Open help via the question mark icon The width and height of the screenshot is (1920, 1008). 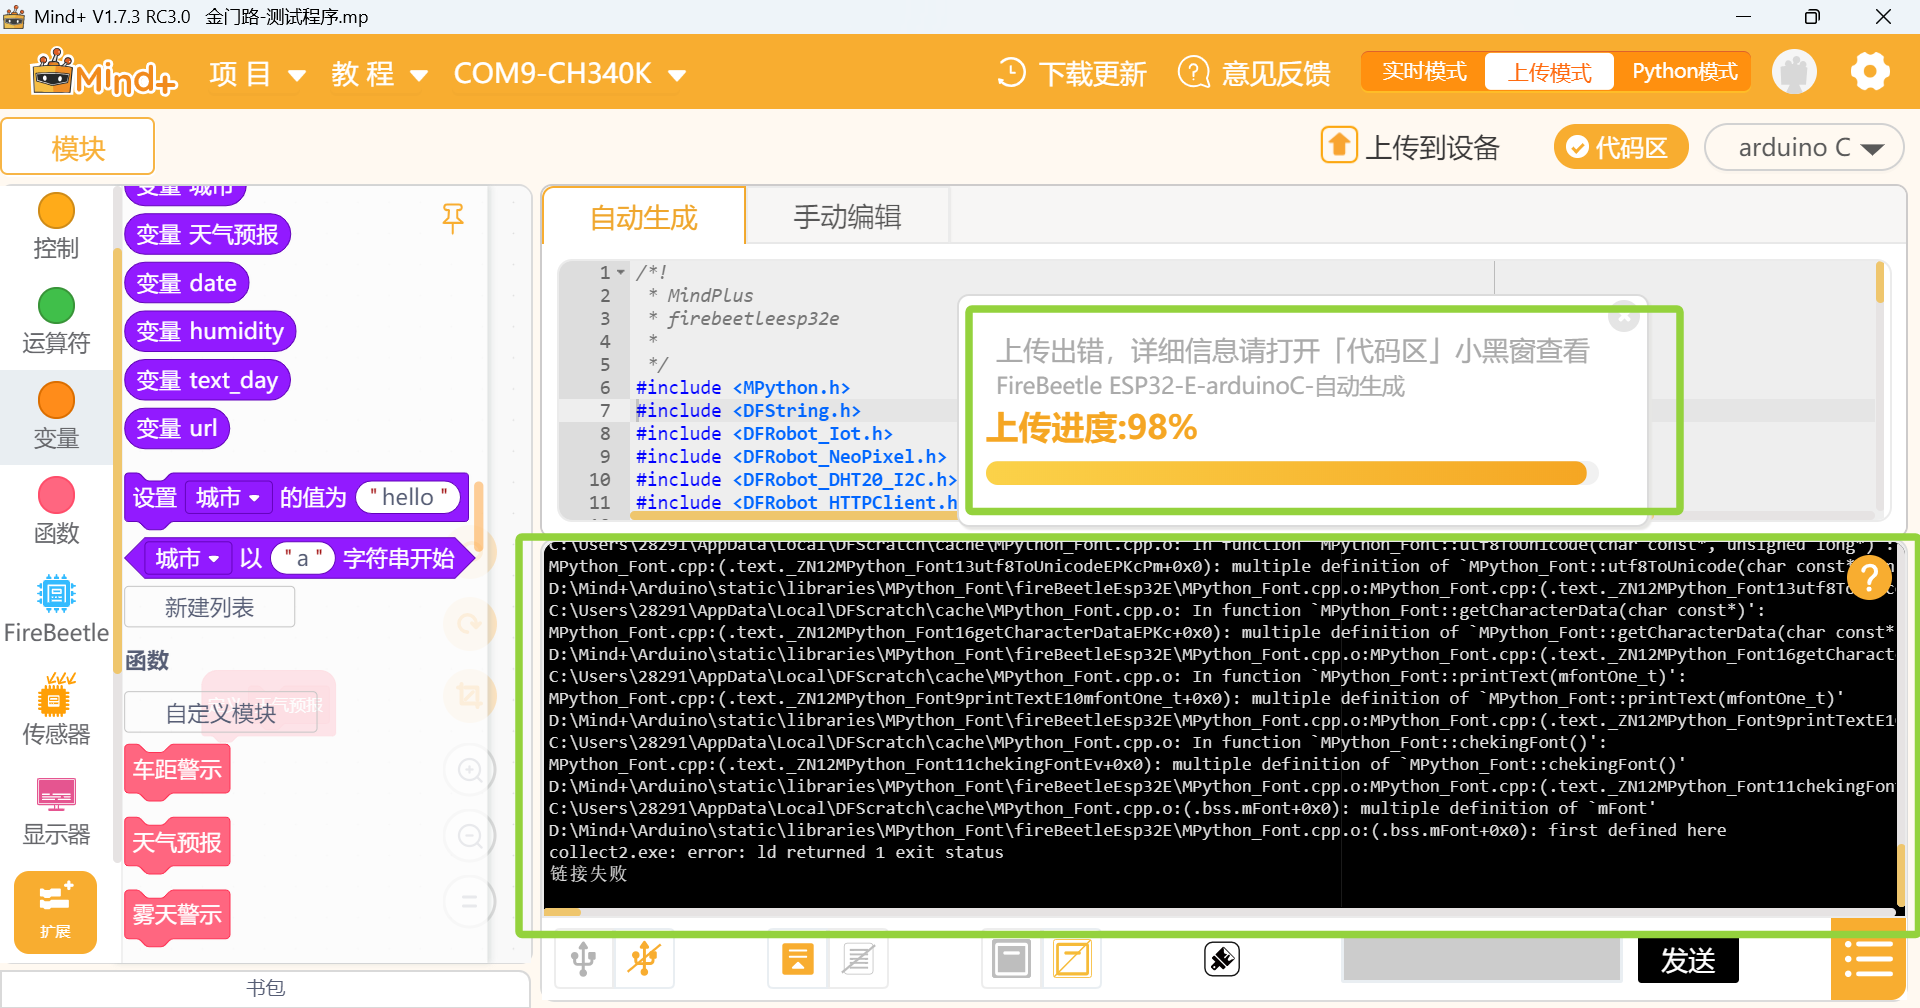pyautogui.click(x=1869, y=577)
